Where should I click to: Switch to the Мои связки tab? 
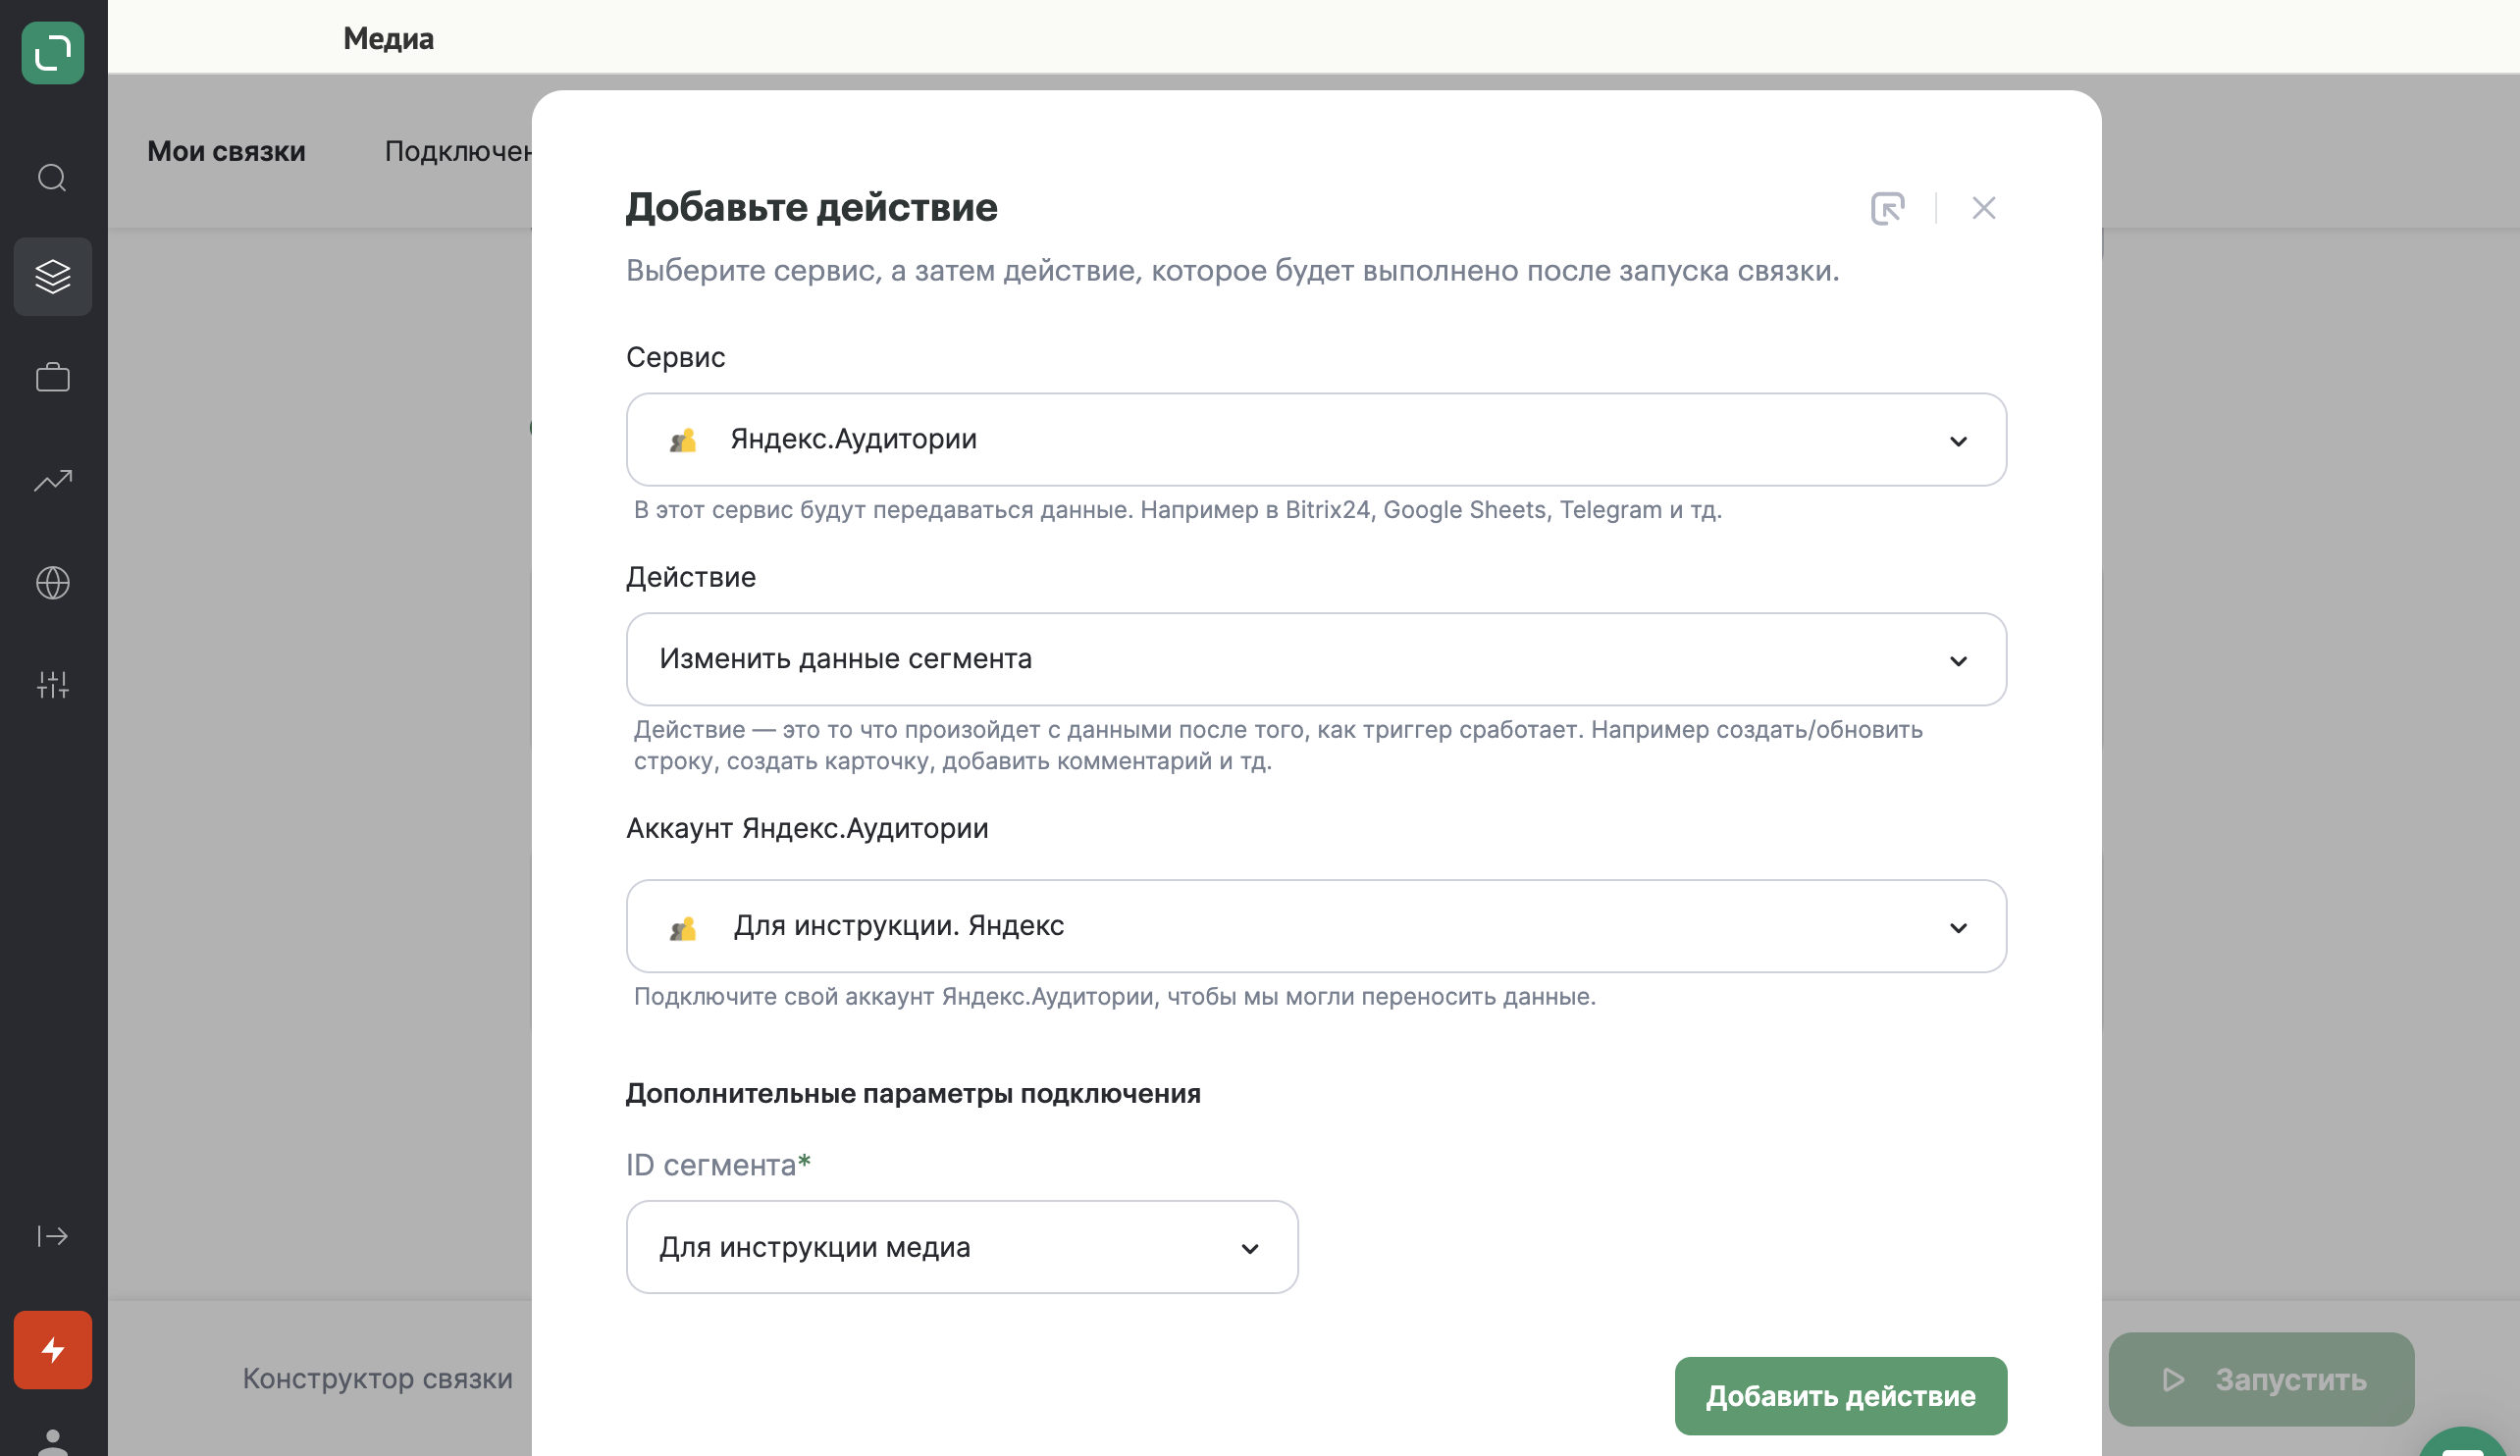coord(226,151)
